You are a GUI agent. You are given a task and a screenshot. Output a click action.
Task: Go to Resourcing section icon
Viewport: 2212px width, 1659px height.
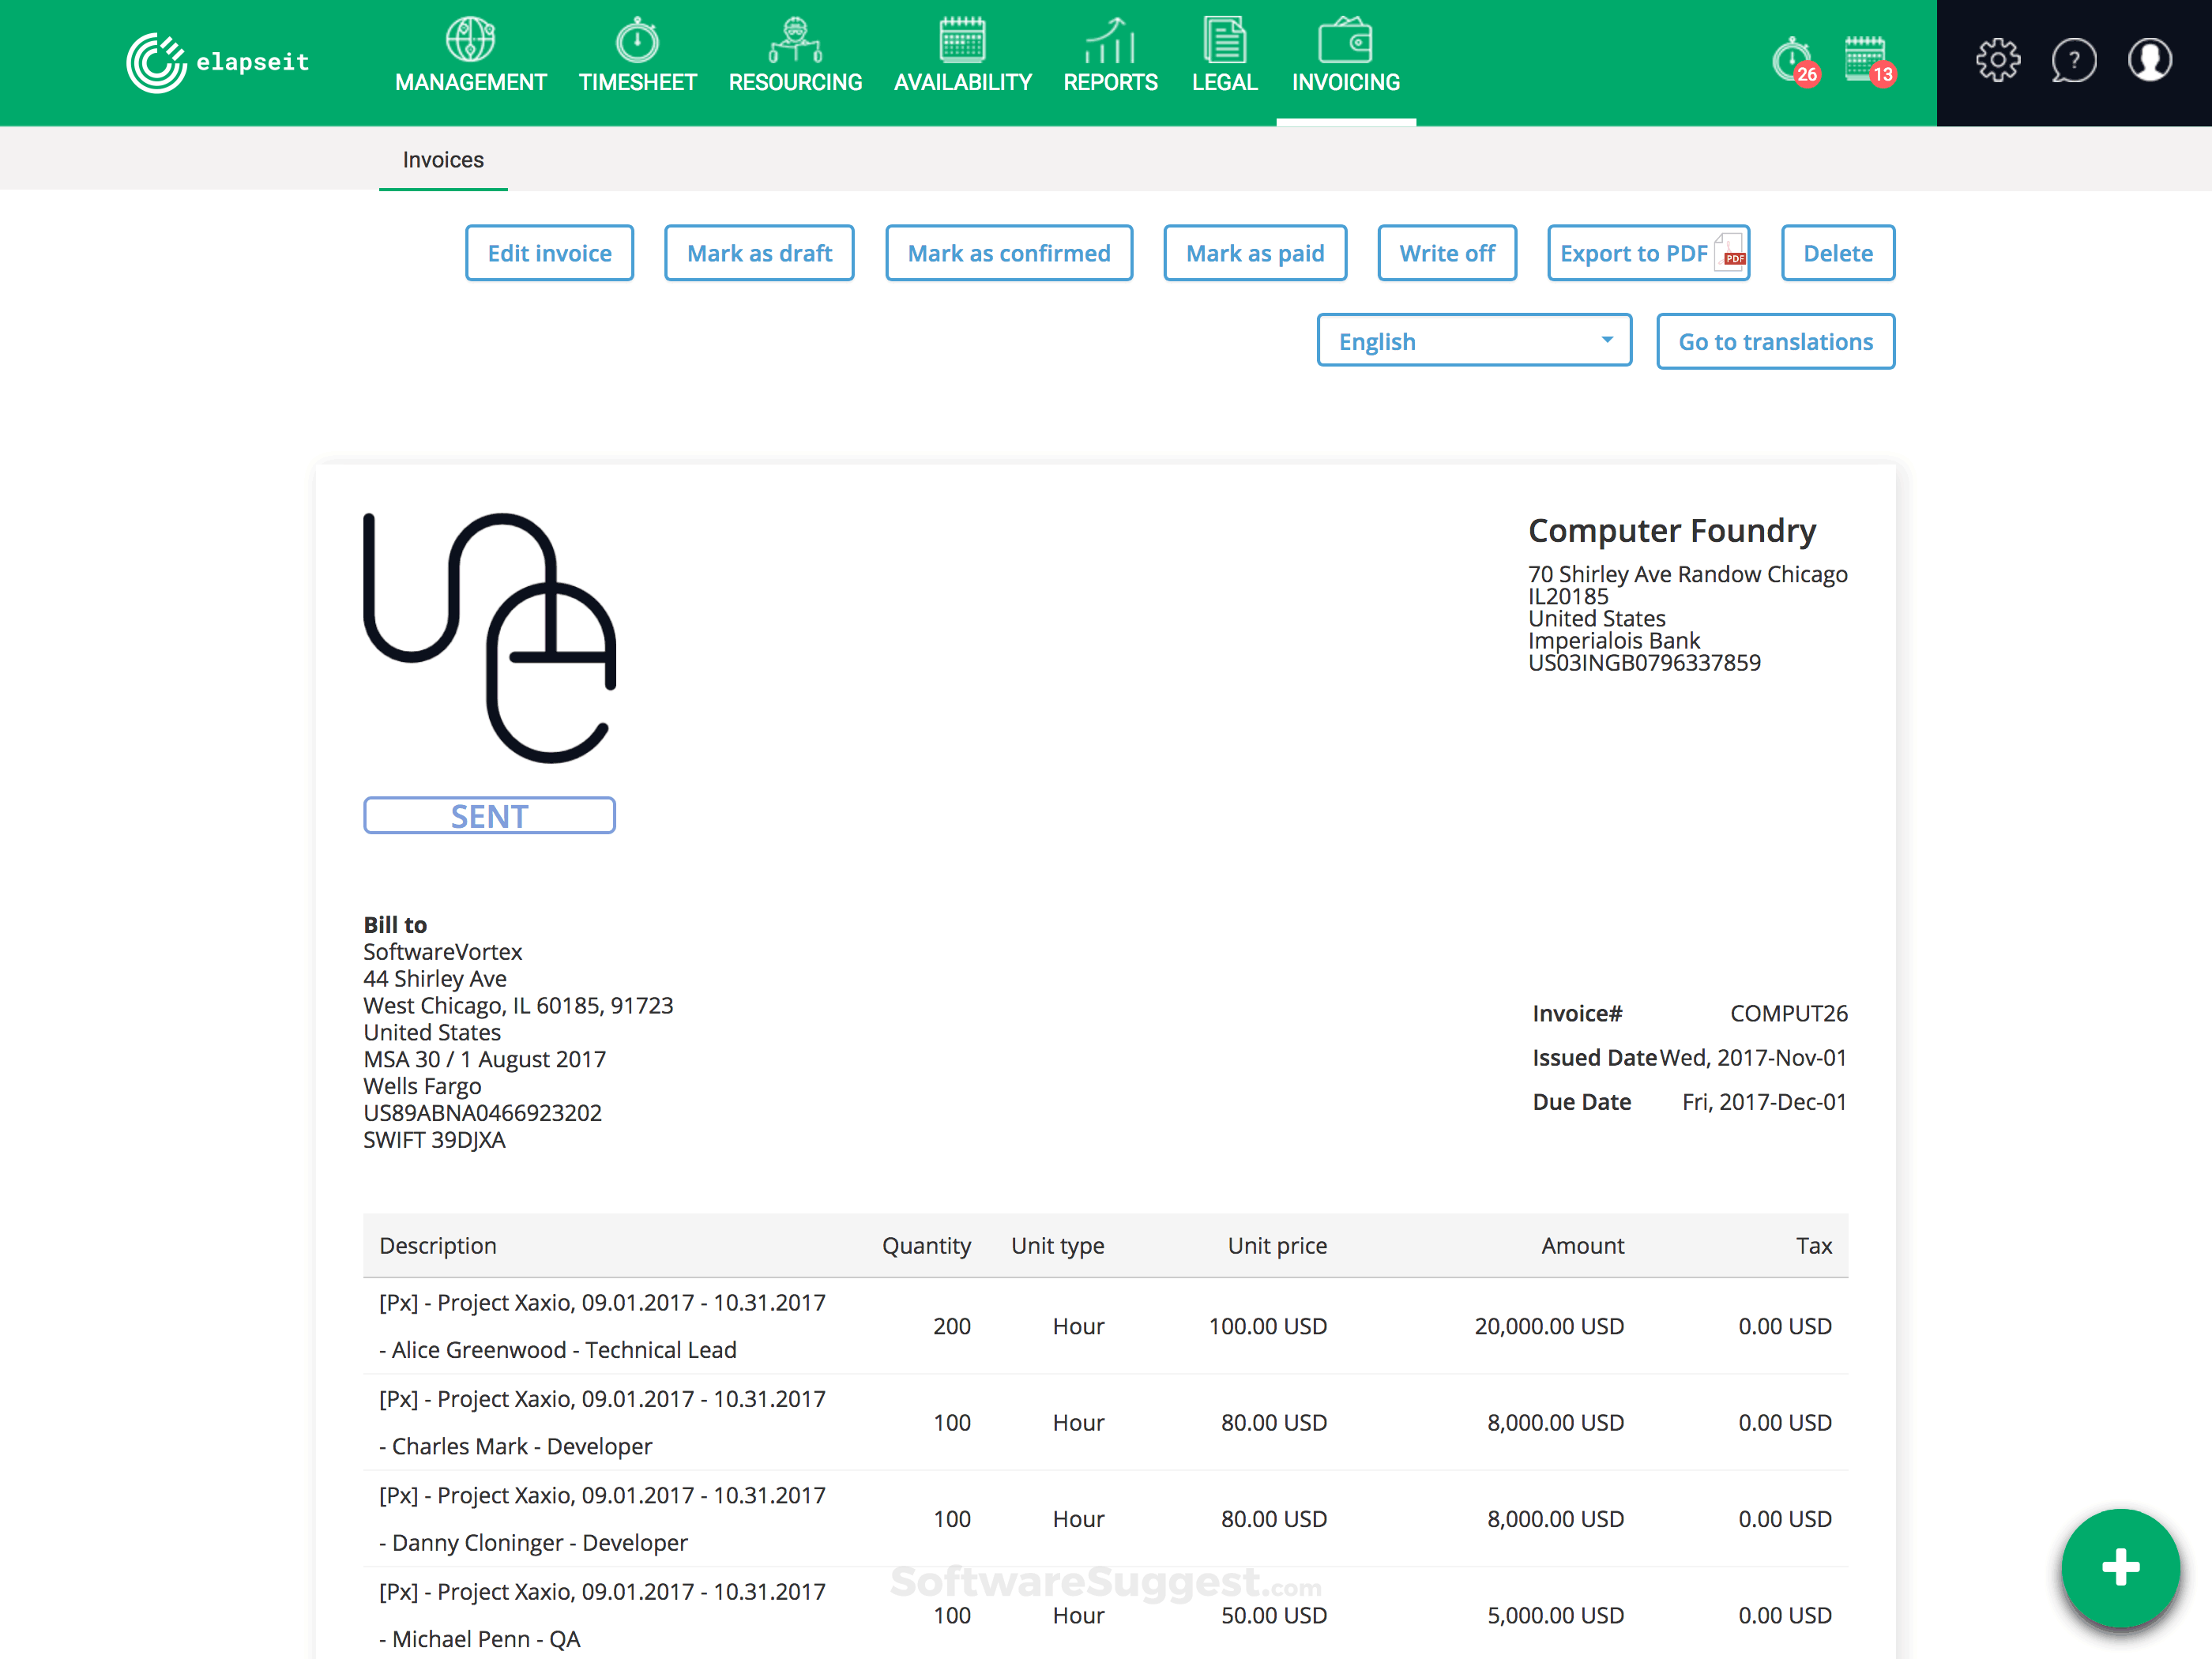pyautogui.click(x=795, y=40)
